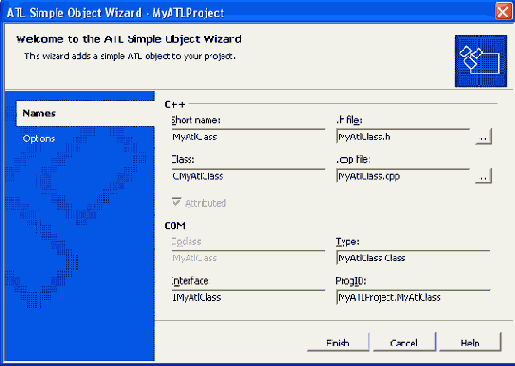Edit the .cpp file field
Image resolution: width=515 pixels, height=366 pixels.
click(403, 176)
